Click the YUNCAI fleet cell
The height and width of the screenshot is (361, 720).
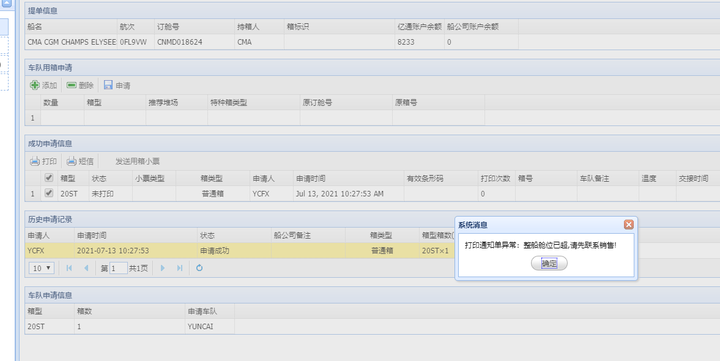point(210,327)
